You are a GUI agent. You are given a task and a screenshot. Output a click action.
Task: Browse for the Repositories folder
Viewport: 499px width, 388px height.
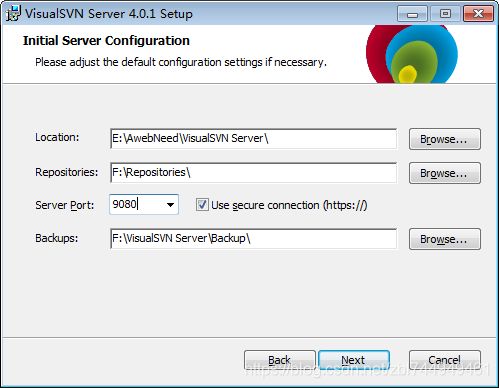[445, 173]
